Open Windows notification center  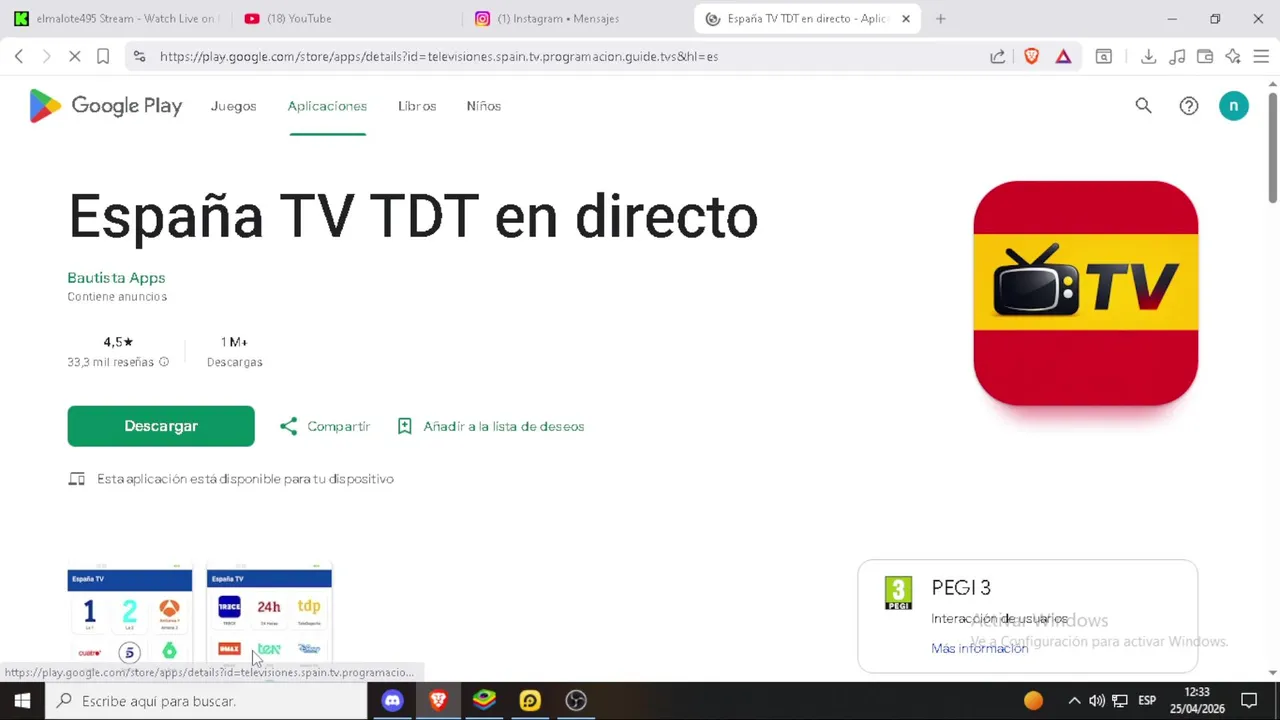[x=1249, y=701]
